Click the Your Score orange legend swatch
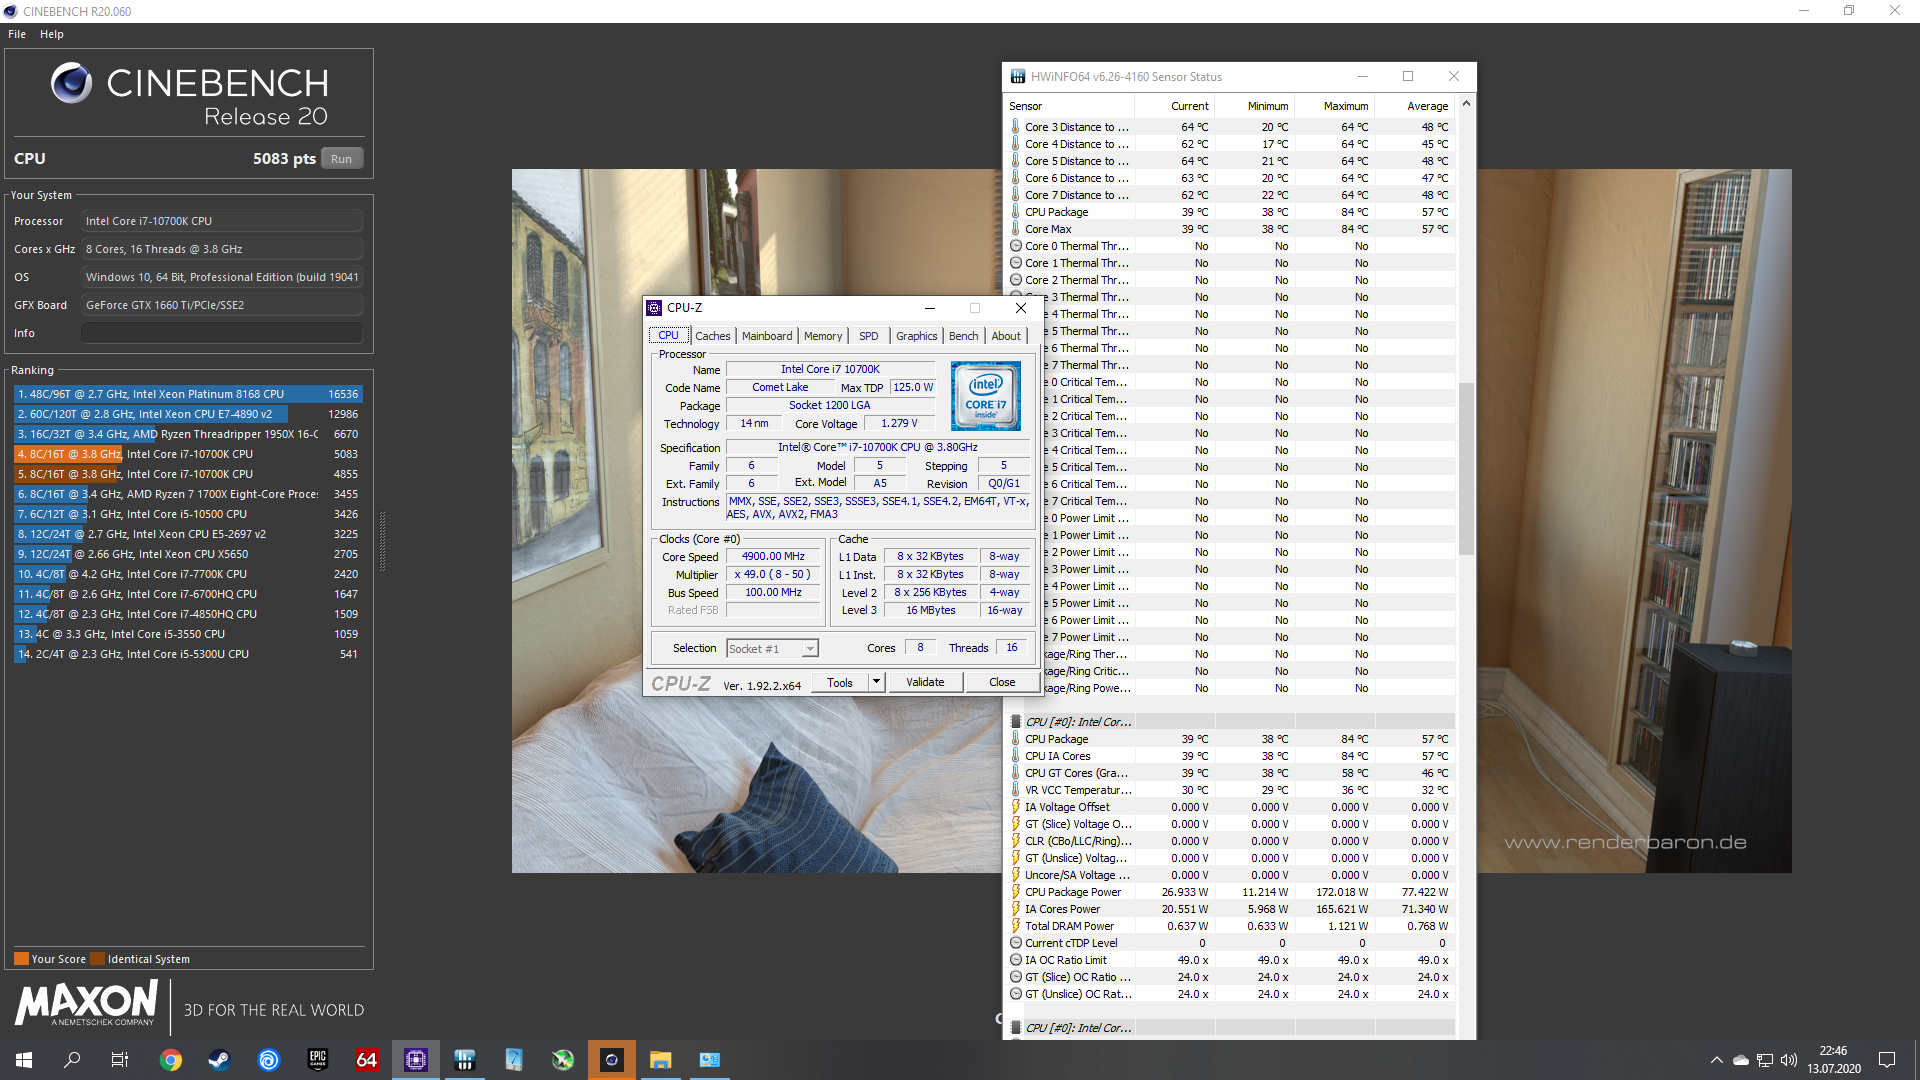1920x1080 pixels. pos(21,959)
